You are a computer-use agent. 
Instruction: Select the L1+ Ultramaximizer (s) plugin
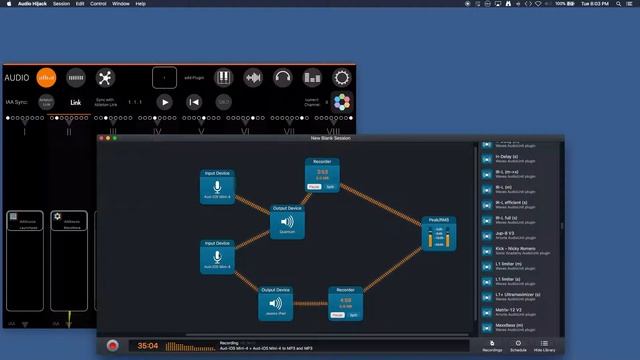click(520, 297)
